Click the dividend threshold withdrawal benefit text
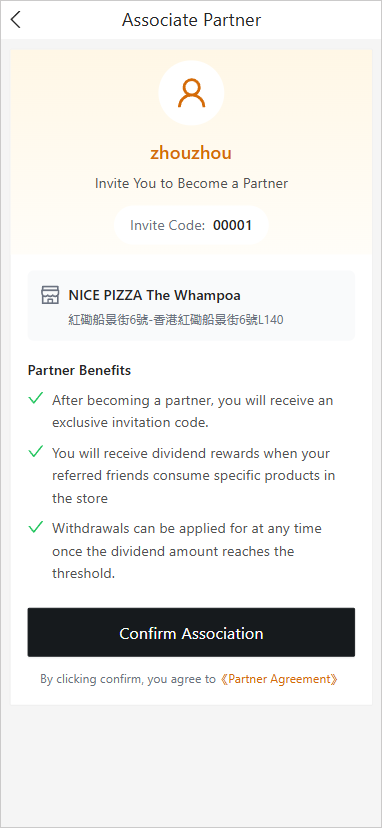Image resolution: width=382 pixels, height=828 pixels. pyautogui.click(x=187, y=551)
